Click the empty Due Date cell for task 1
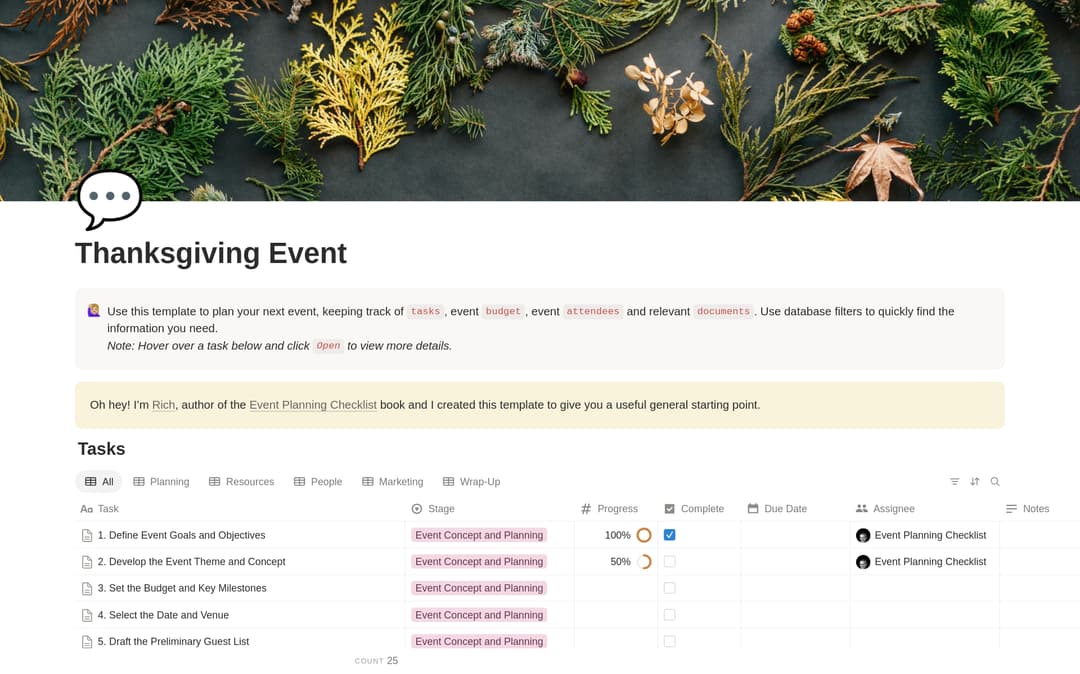The height and width of the screenshot is (674, 1080). click(x=796, y=535)
